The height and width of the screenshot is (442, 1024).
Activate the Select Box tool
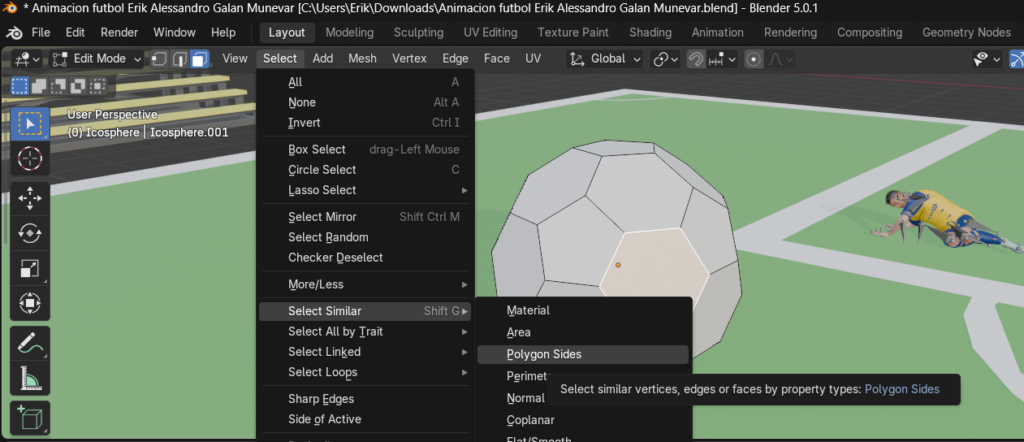[30, 124]
